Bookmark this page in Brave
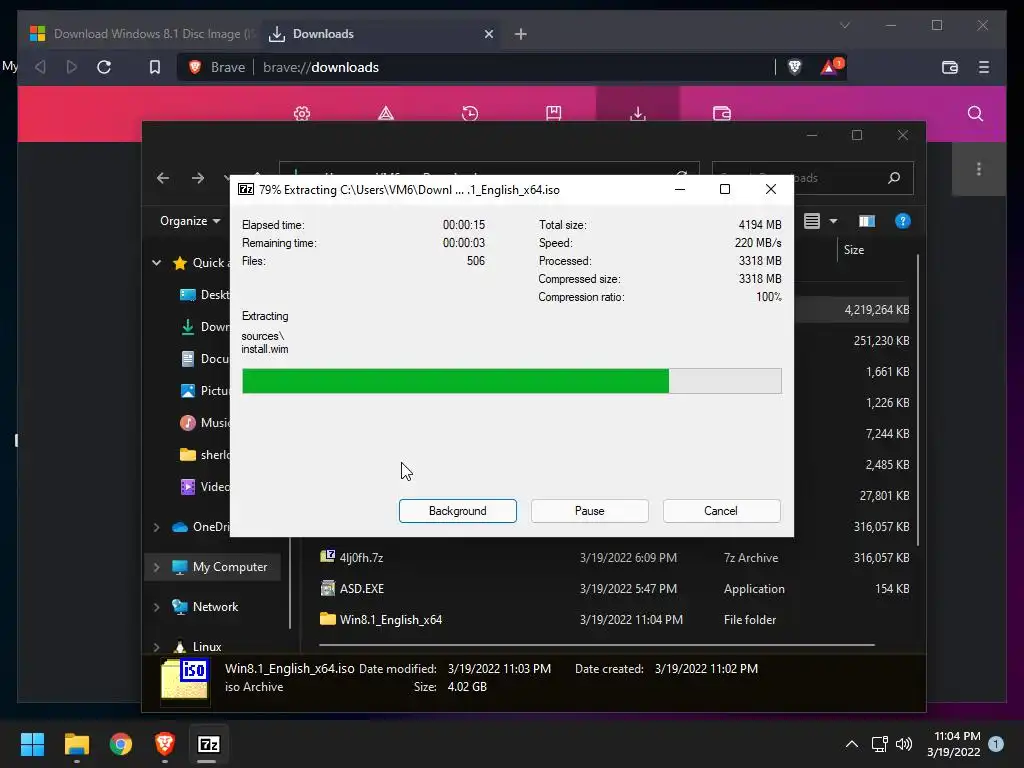 click(x=155, y=67)
